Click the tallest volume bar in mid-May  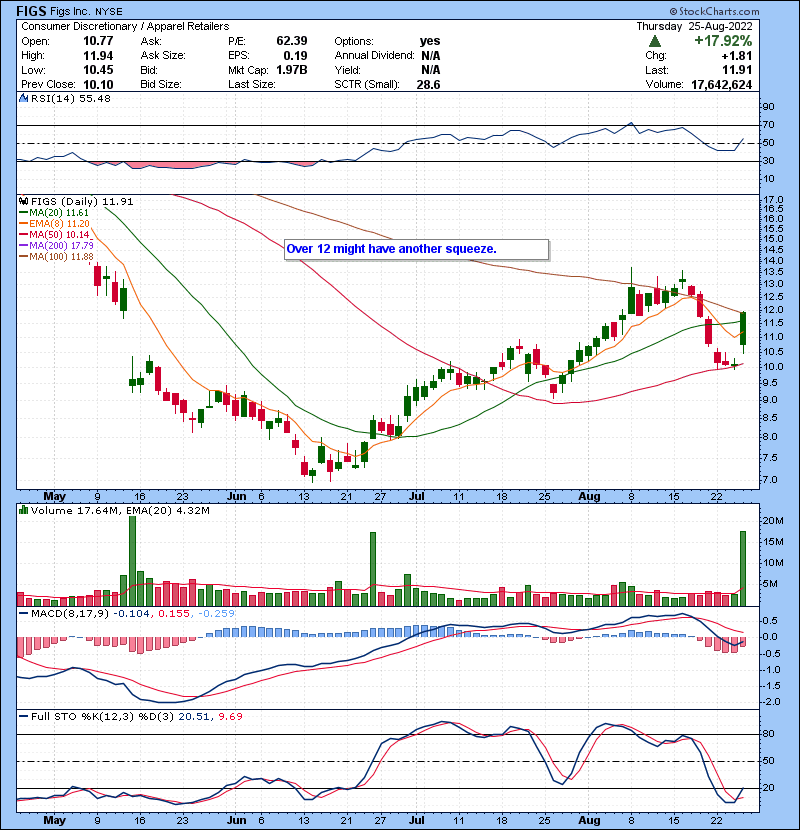pos(132,561)
